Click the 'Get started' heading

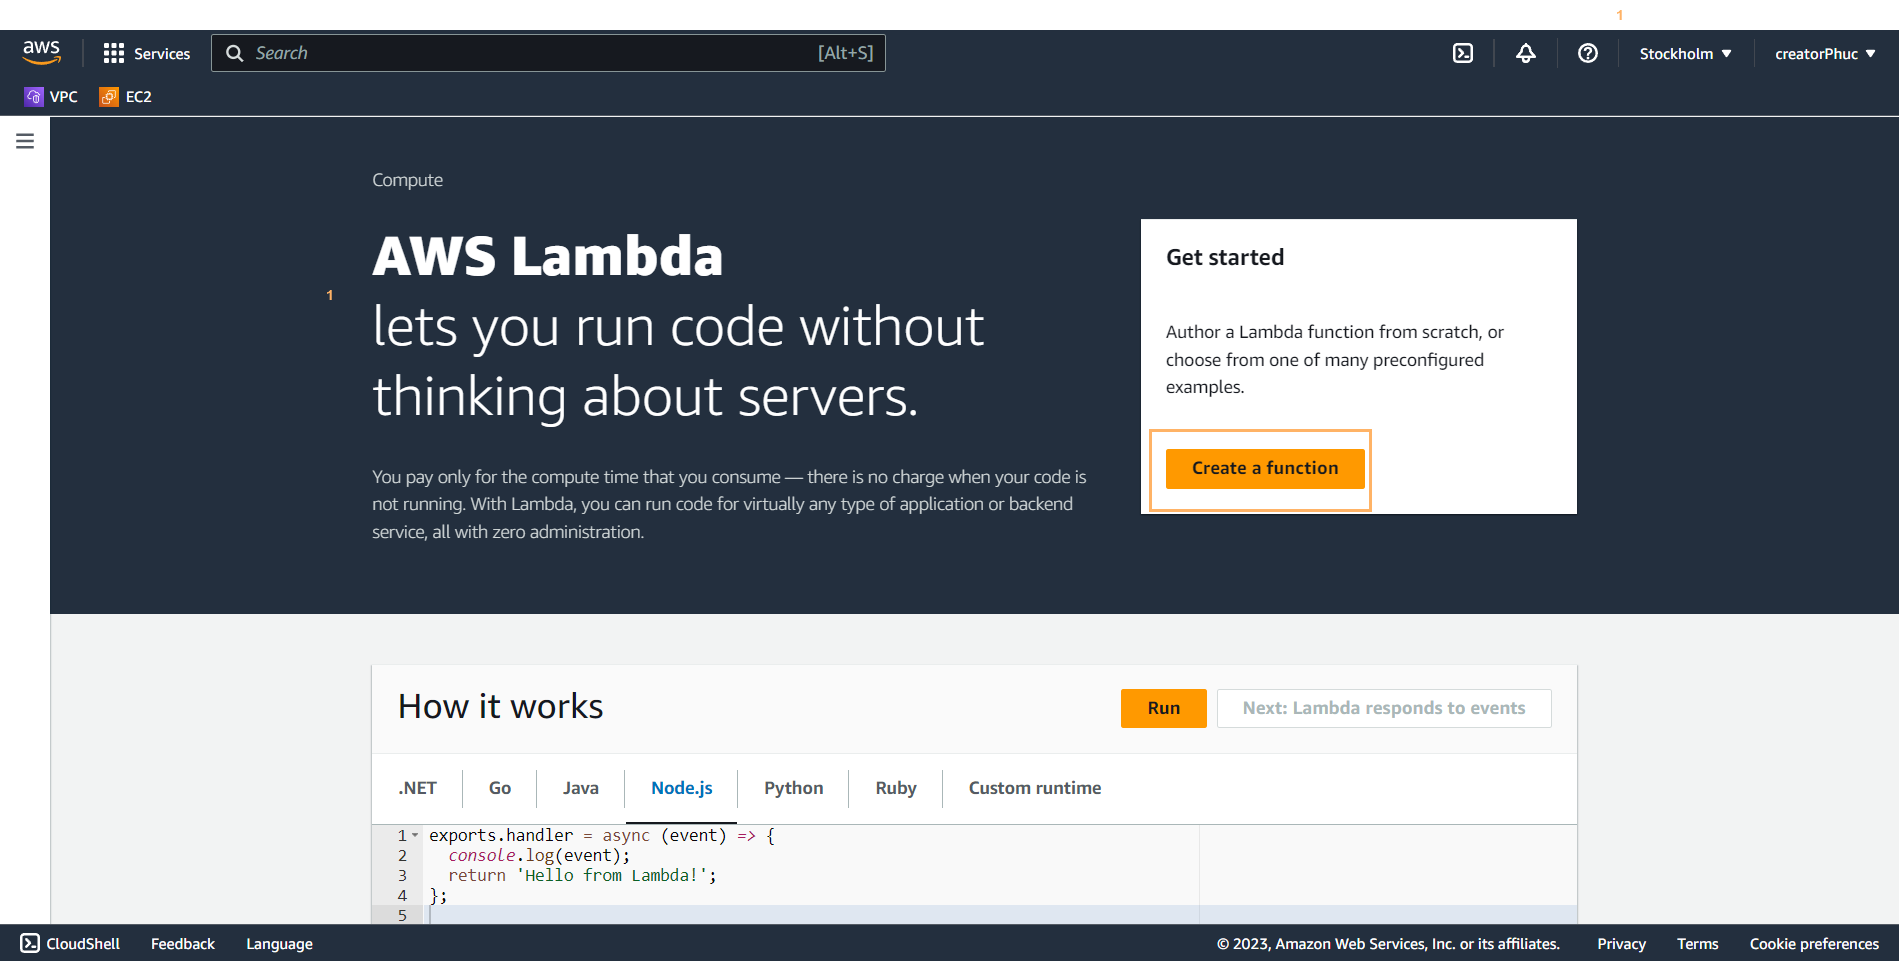click(x=1225, y=257)
